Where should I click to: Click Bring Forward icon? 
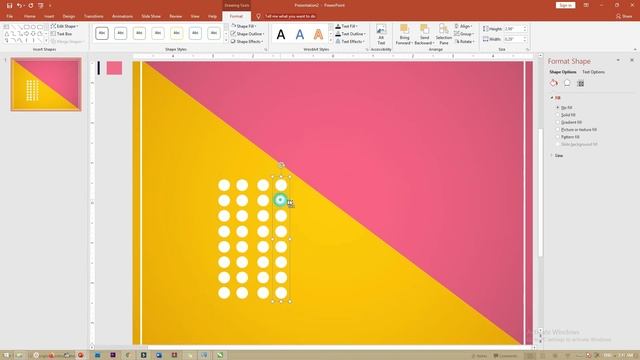click(x=404, y=35)
